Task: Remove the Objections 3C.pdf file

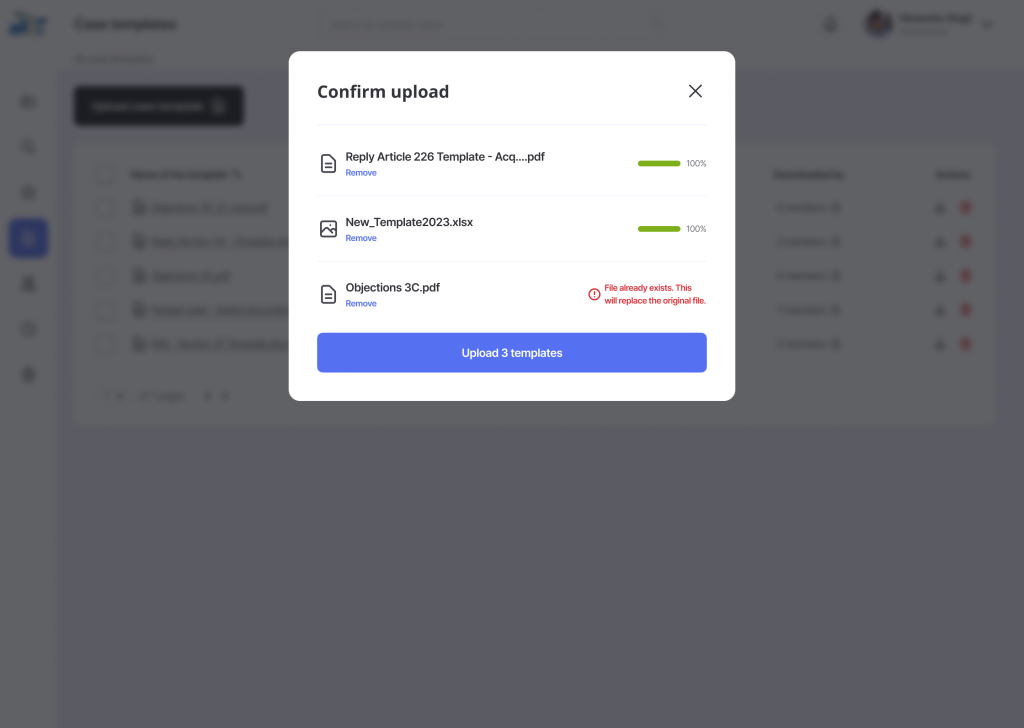Action: pos(361,304)
